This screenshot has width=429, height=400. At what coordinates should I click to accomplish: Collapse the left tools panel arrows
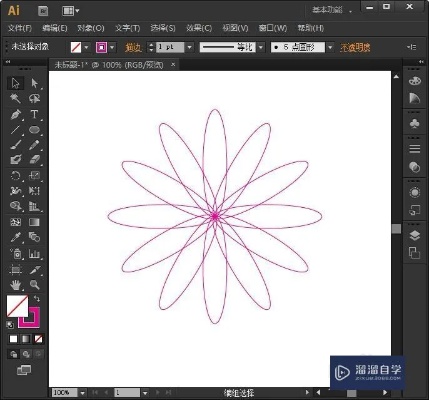[7, 62]
